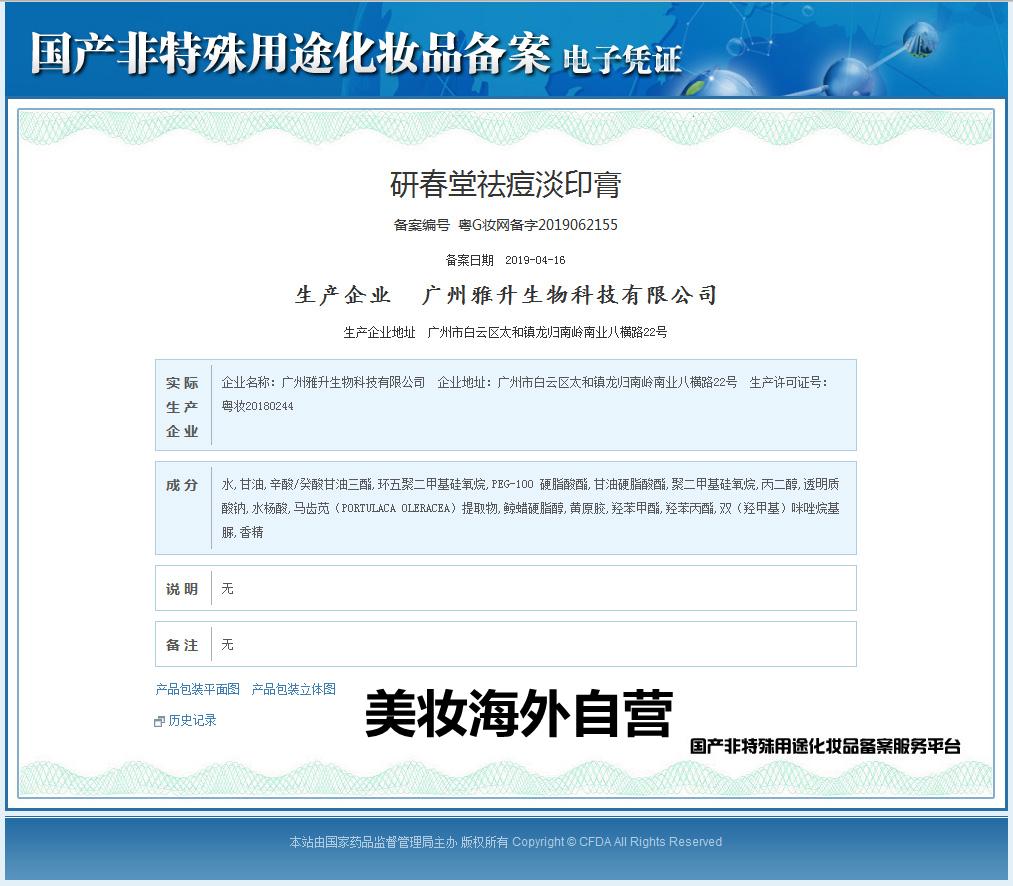
Task: Click the 成分 row label
Action: [x=182, y=485]
